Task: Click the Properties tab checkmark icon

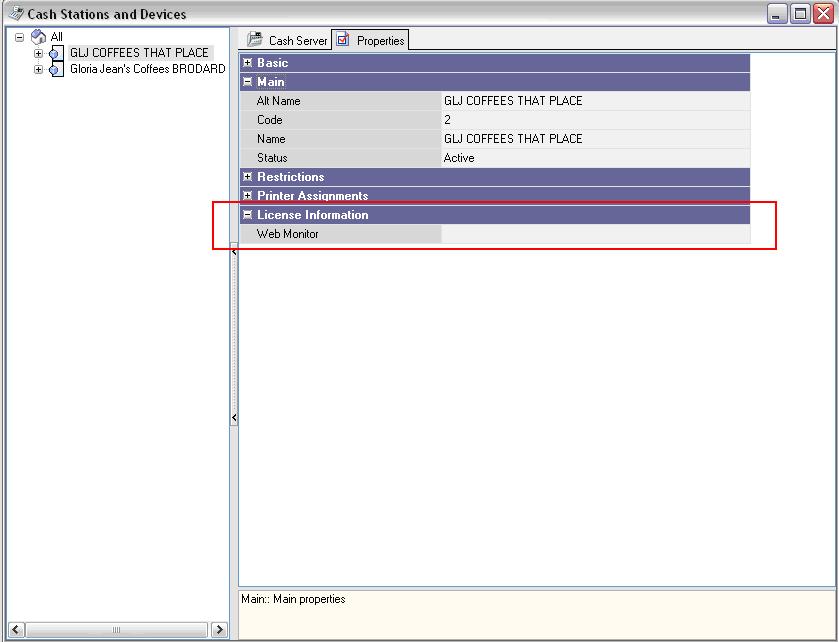Action: point(343,39)
